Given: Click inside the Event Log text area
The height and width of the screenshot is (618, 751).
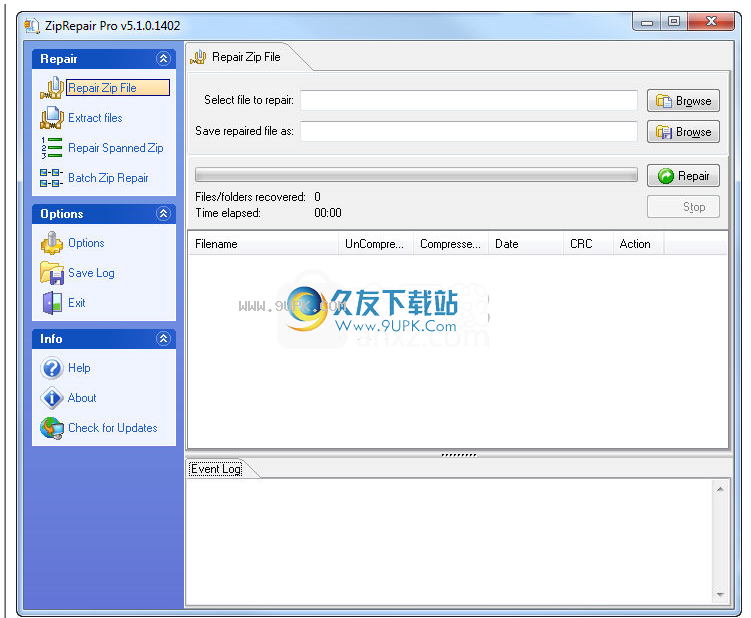Looking at the screenshot, I should point(449,541).
